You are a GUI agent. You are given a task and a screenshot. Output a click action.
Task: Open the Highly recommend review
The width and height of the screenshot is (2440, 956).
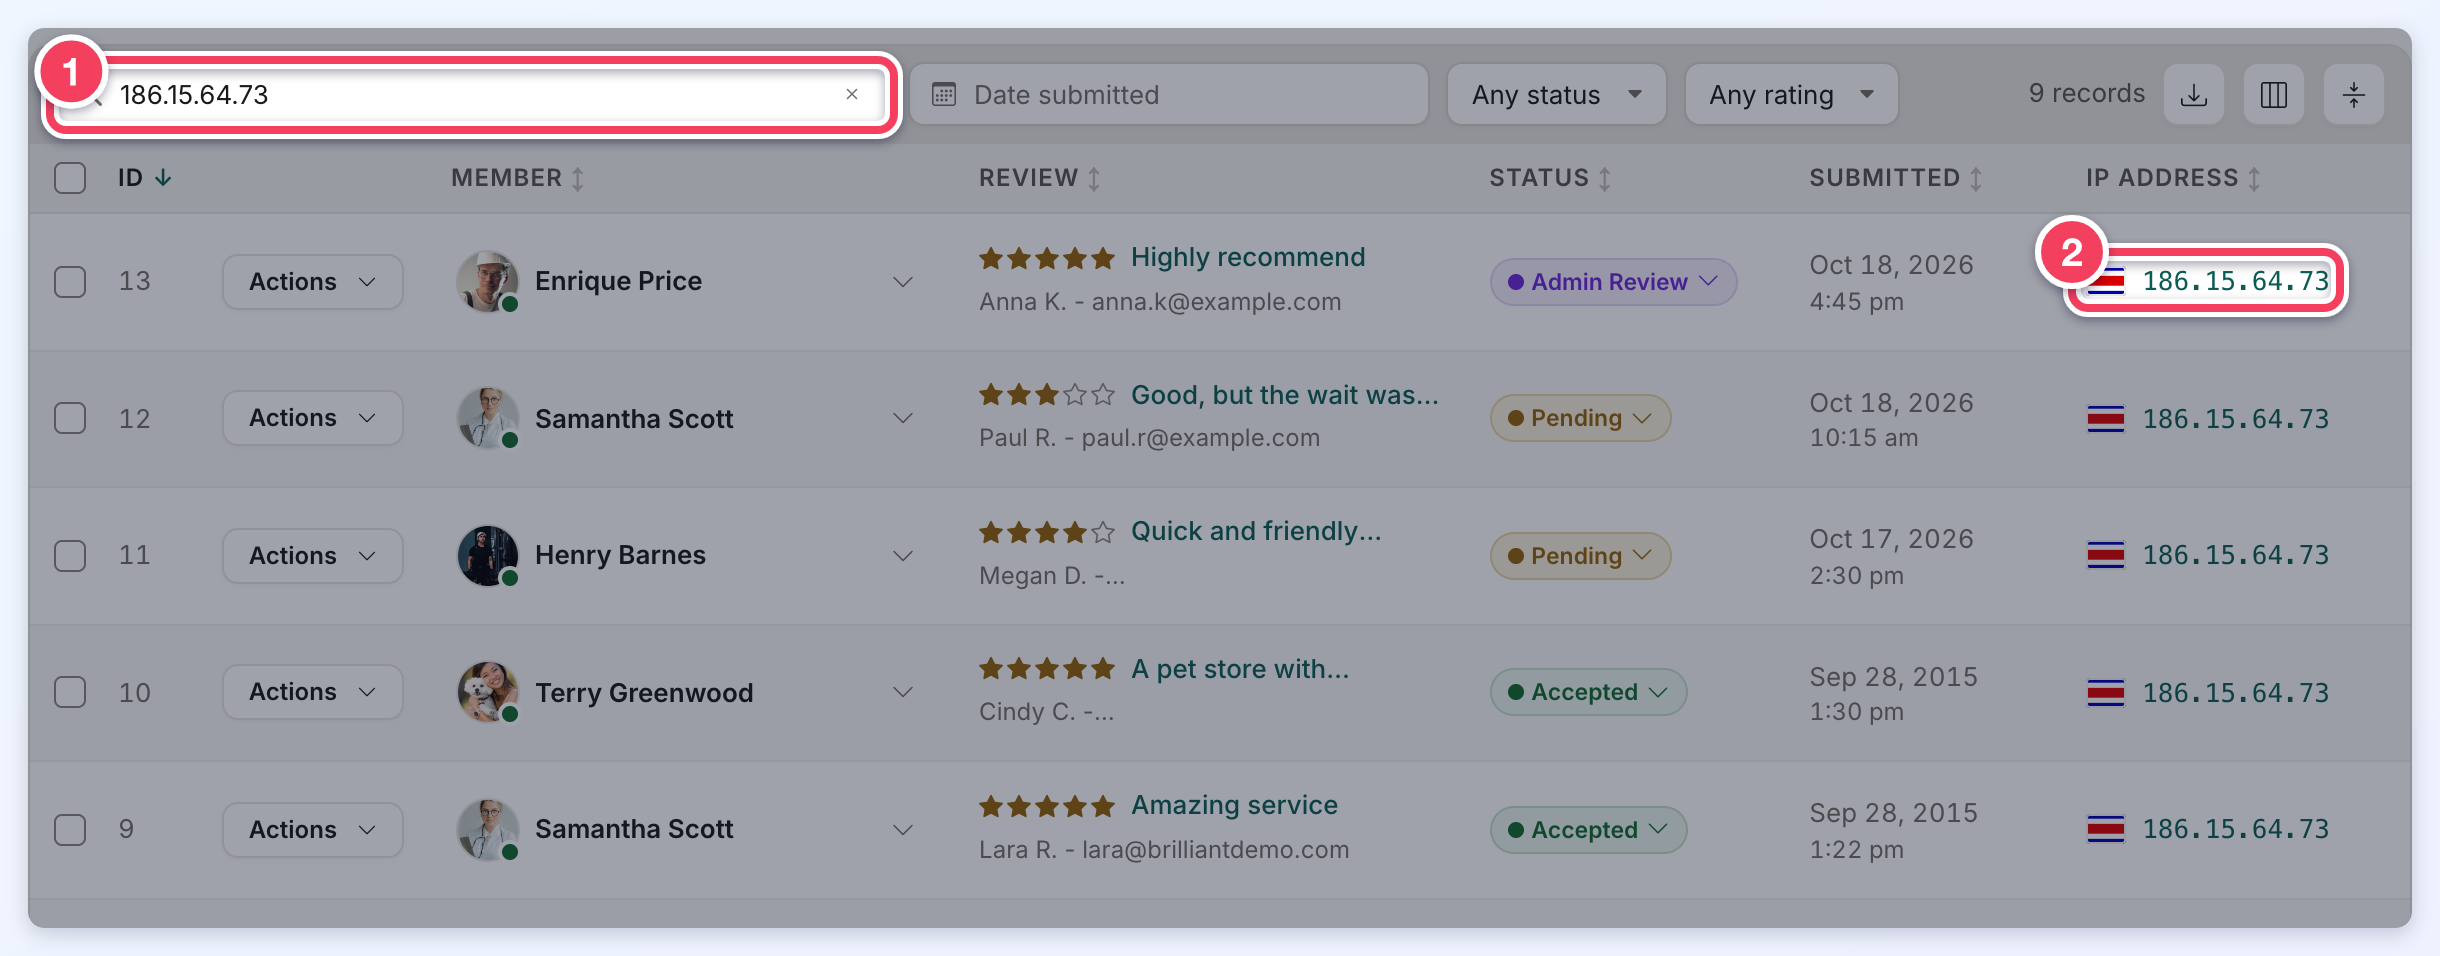pyautogui.click(x=1248, y=258)
